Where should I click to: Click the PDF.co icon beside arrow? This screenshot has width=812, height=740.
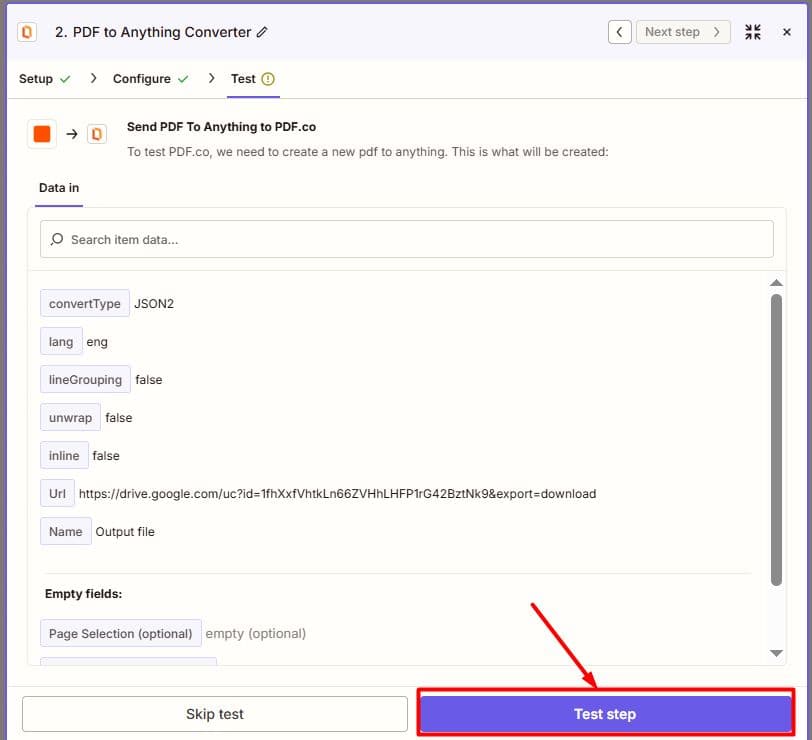[x=96, y=134]
